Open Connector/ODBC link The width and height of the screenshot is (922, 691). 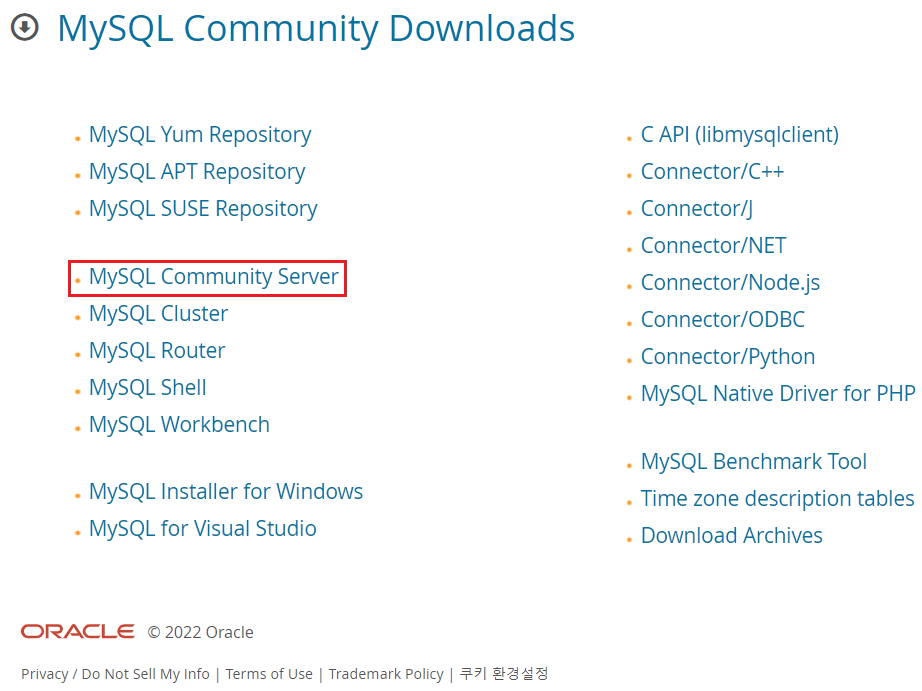(723, 320)
